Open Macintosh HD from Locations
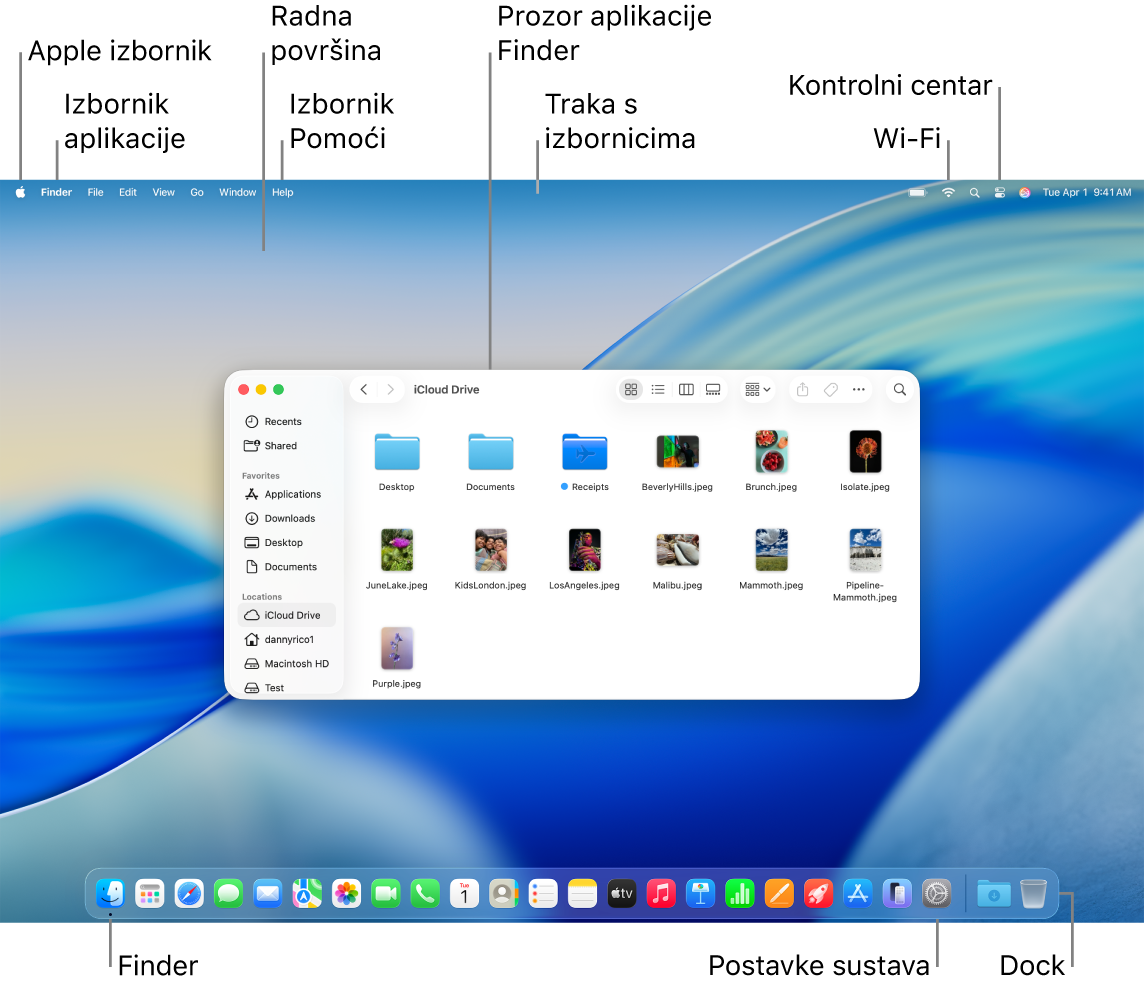The height and width of the screenshot is (987, 1144). (296, 663)
